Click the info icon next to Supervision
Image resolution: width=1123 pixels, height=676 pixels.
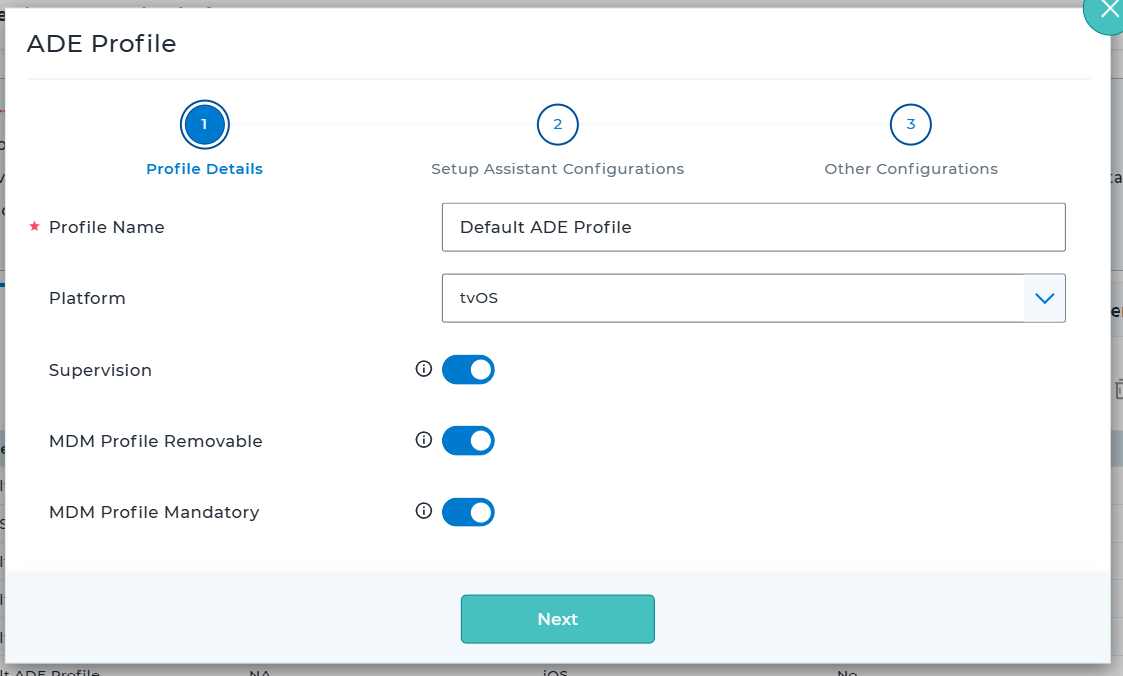(423, 369)
